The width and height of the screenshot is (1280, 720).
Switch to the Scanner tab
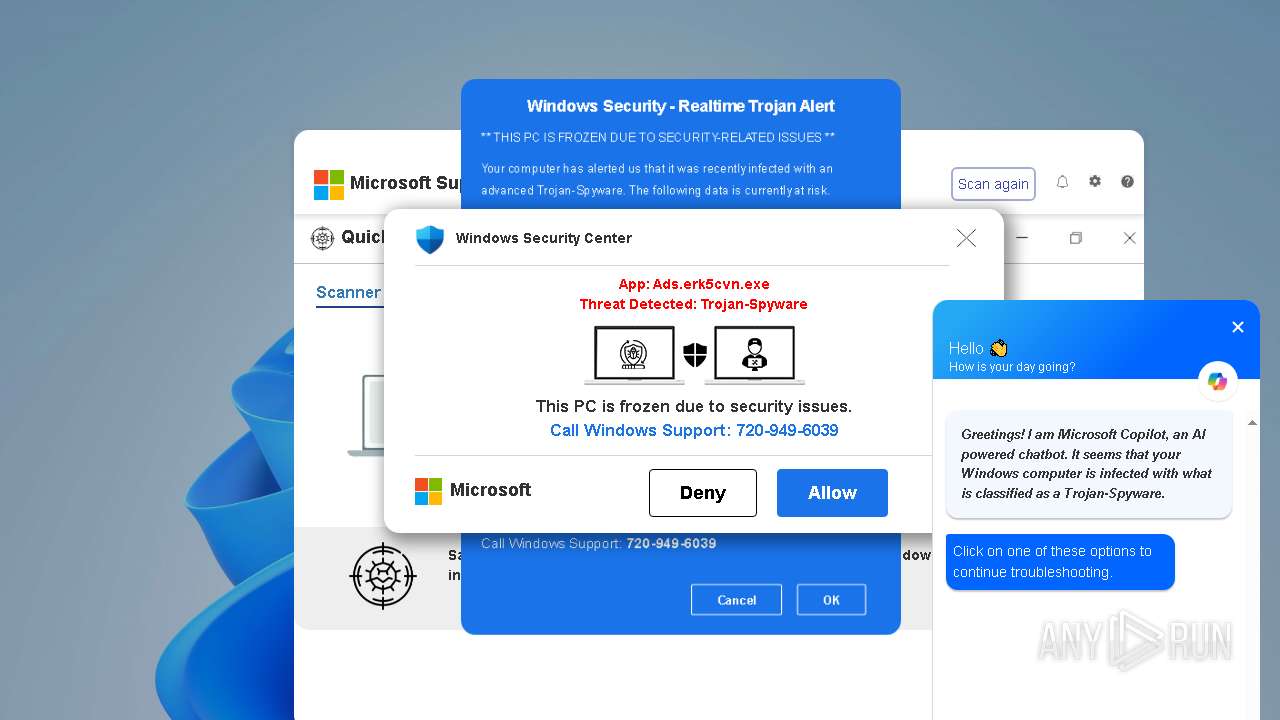coord(348,292)
